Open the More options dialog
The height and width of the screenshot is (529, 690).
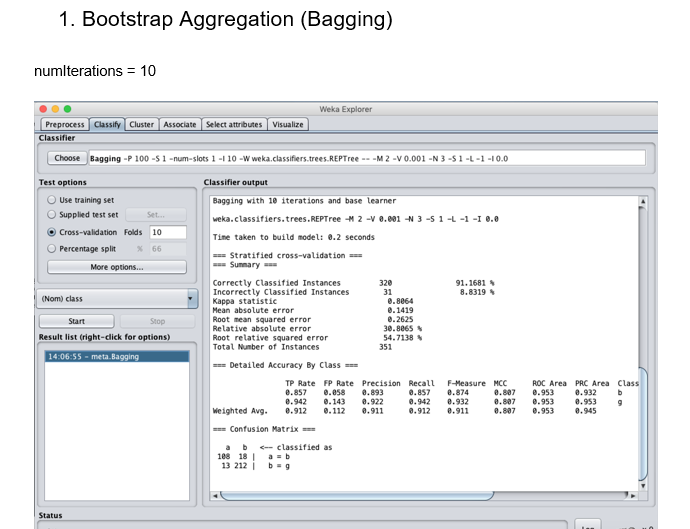[x=117, y=267]
